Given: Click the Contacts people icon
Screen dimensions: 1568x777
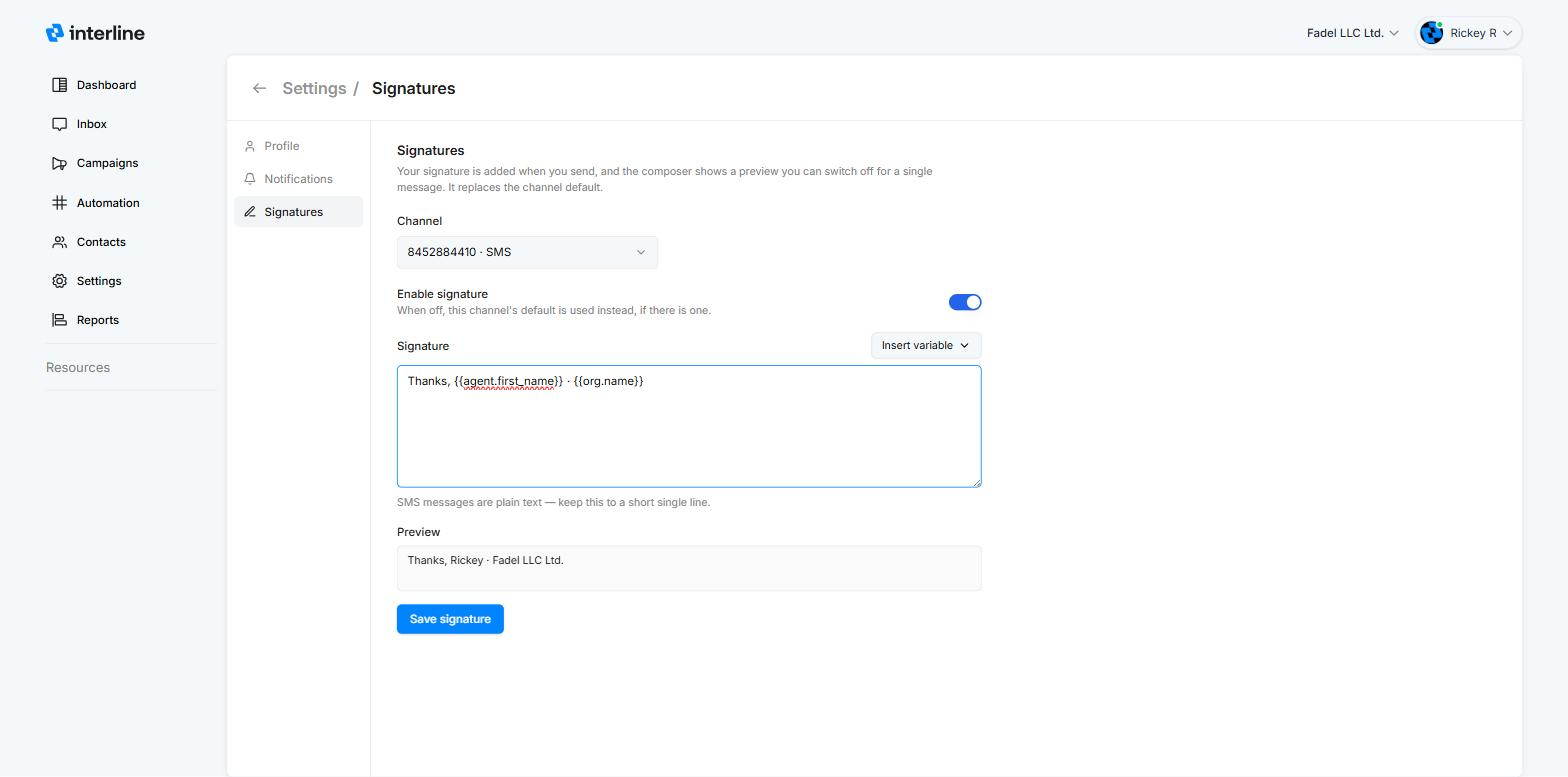Looking at the screenshot, I should click(59, 242).
